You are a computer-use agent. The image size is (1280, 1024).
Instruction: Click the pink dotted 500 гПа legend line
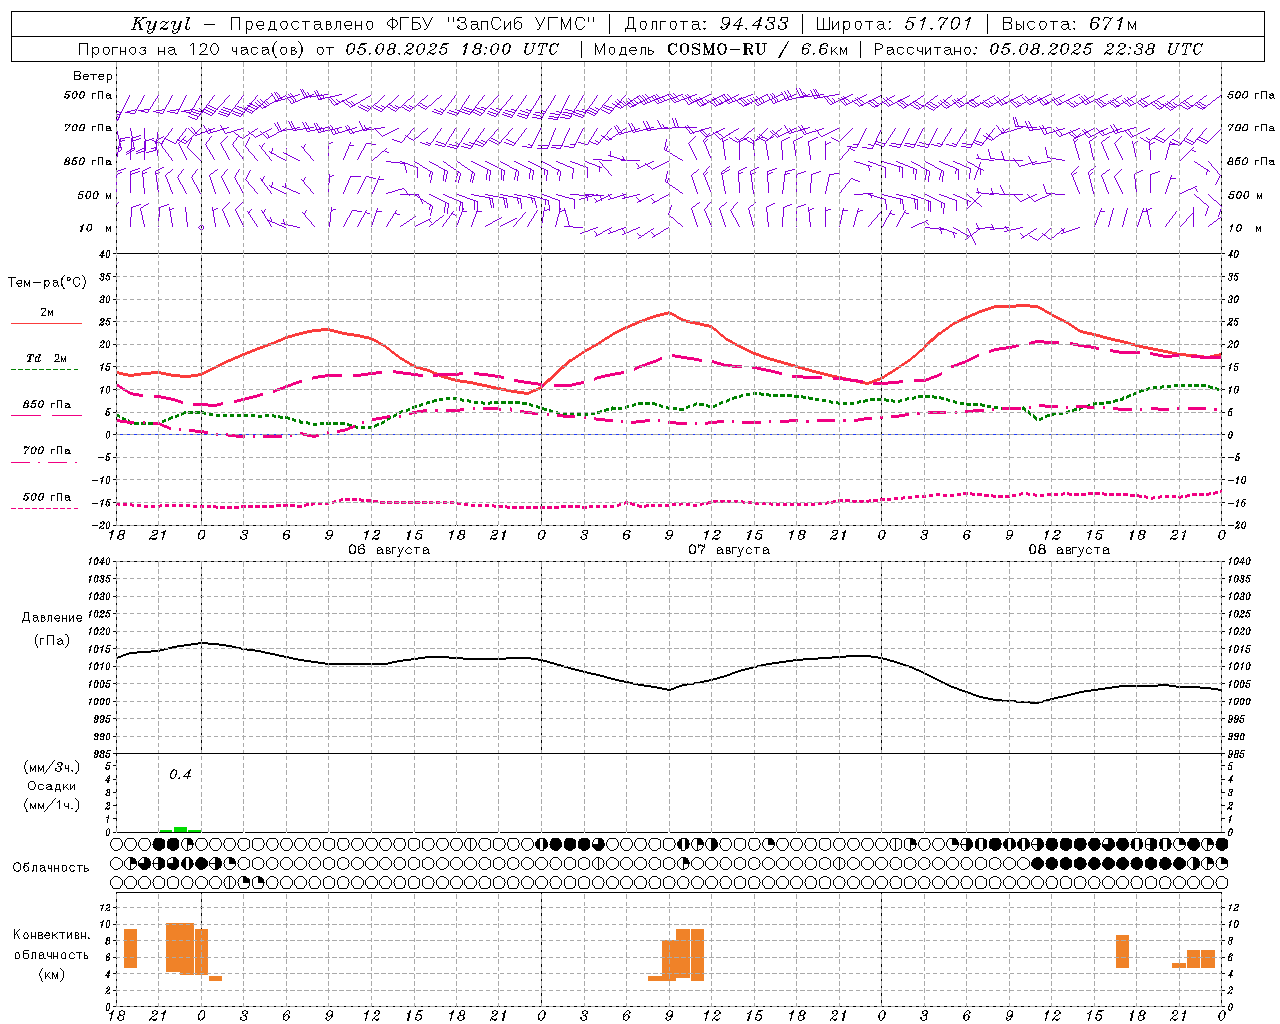pos(44,508)
